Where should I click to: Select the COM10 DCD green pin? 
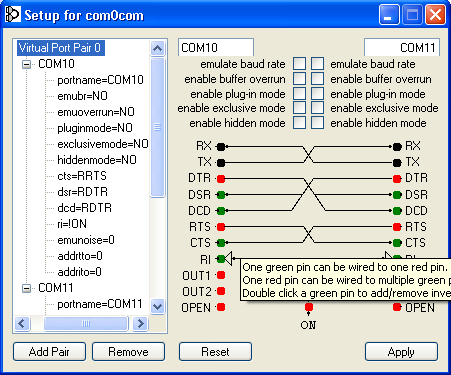221,211
